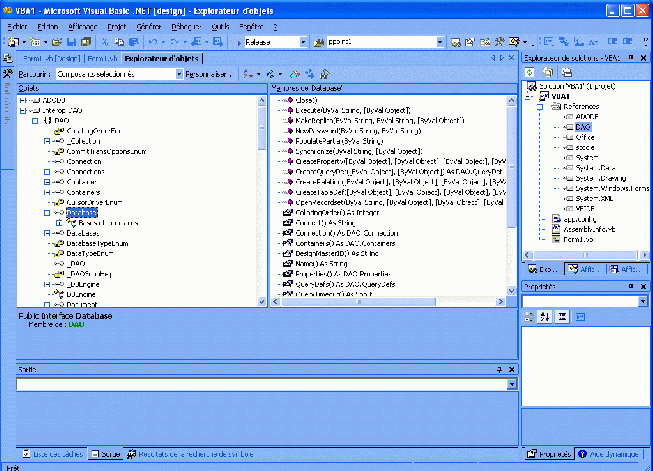Viewport: 653px width, 471px height.
Task: Toggle auto-hide pin on Sortie output panel
Action: (x=499, y=369)
